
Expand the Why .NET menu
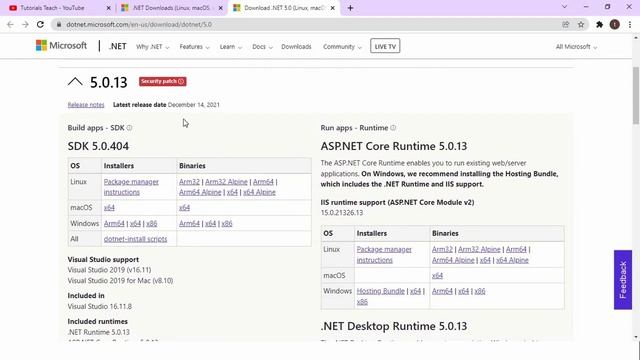(x=153, y=47)
